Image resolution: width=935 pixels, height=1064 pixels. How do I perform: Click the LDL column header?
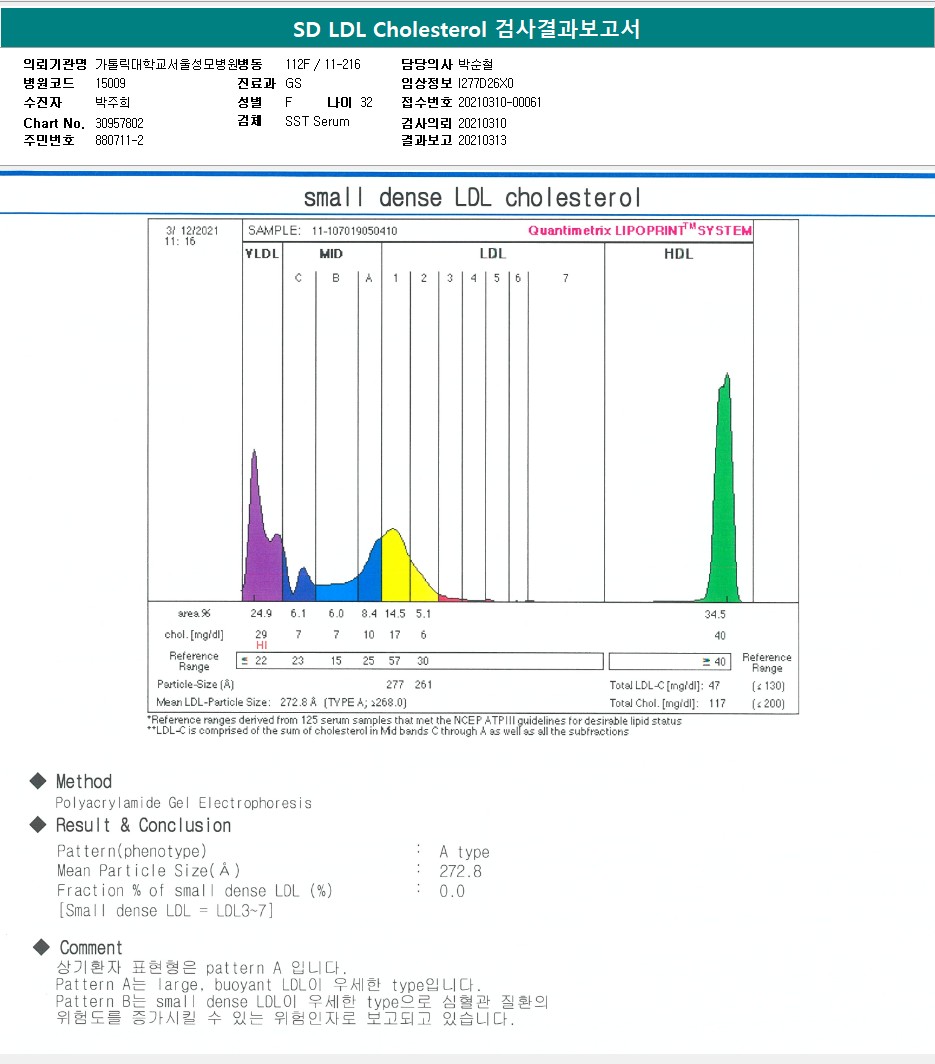tap(493, 254)
